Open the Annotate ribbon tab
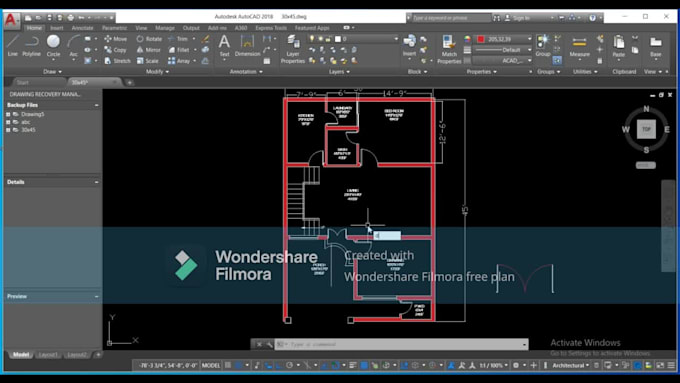 click(x=82, y=28)
